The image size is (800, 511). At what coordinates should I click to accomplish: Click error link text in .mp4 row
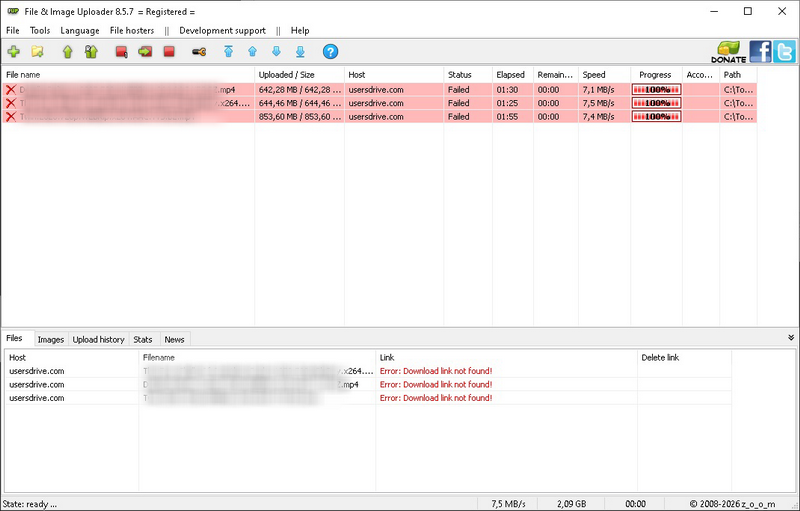(436, 385)
